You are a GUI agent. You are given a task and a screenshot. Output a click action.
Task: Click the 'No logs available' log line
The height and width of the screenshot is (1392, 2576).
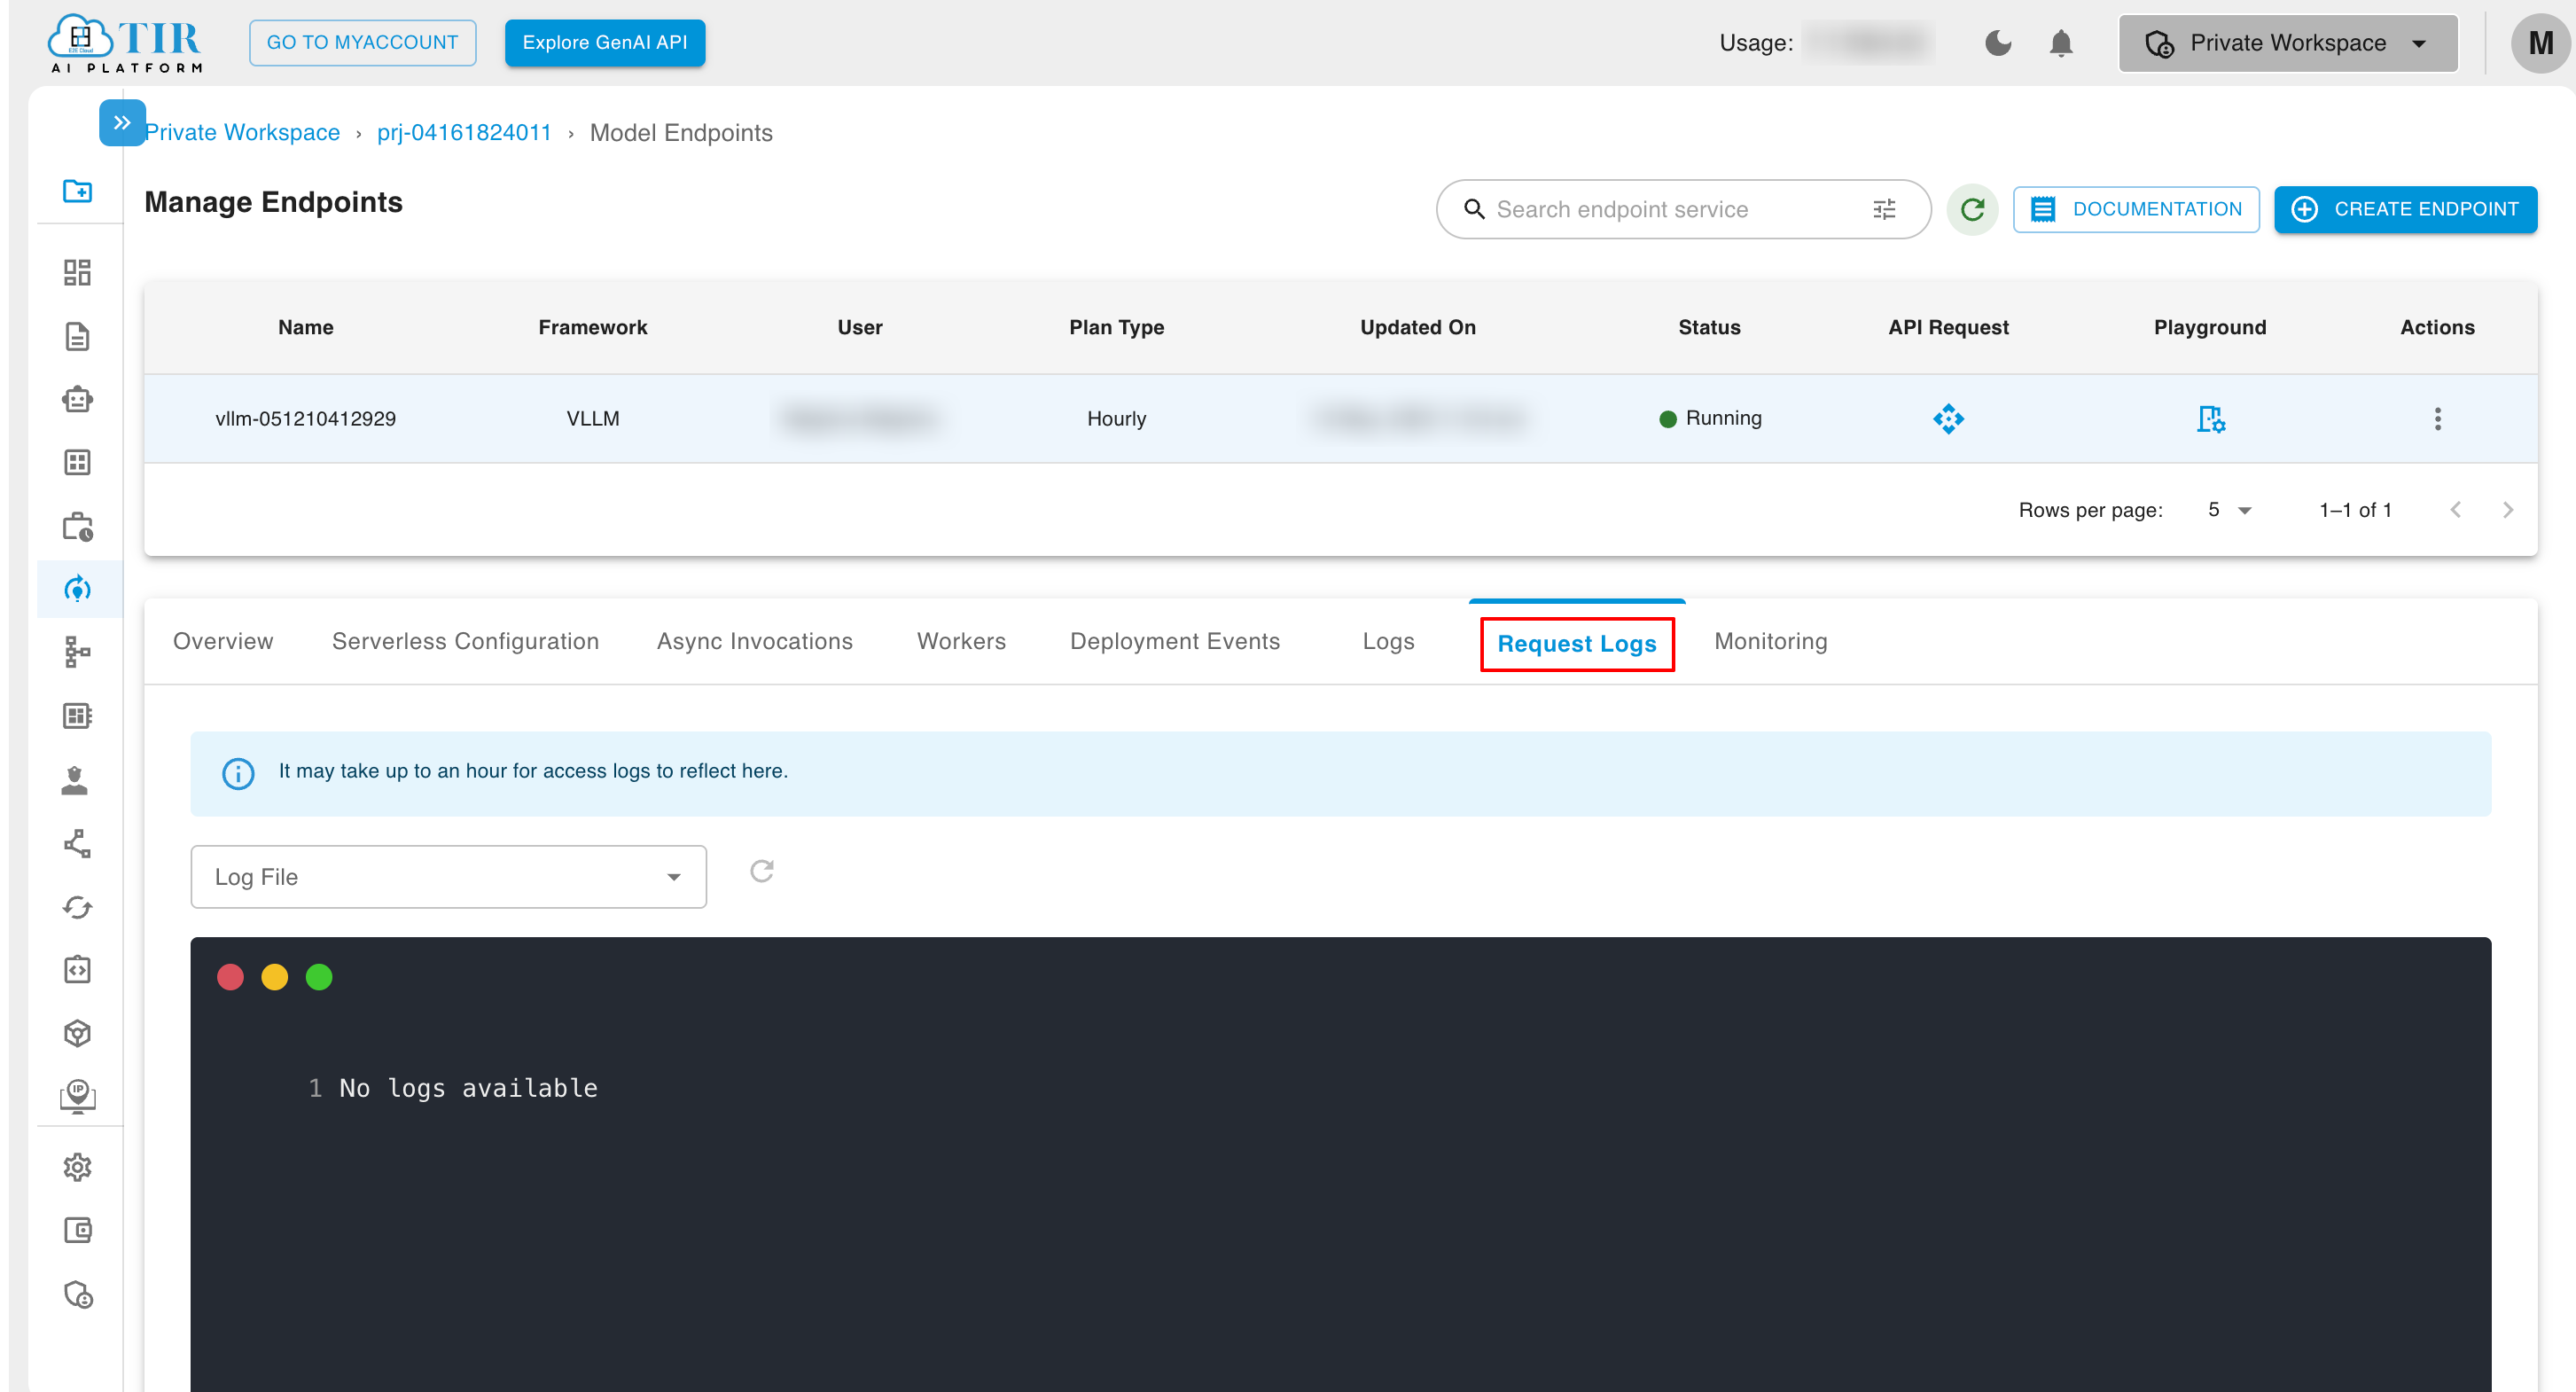[x=468, y=1088]
